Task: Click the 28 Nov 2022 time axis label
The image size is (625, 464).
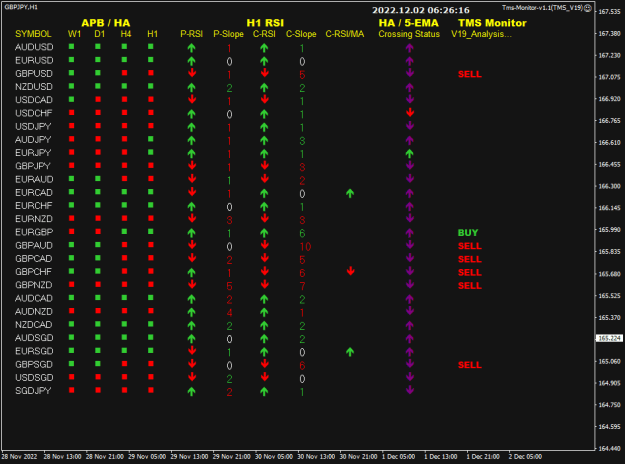Action: pos(19,456)
